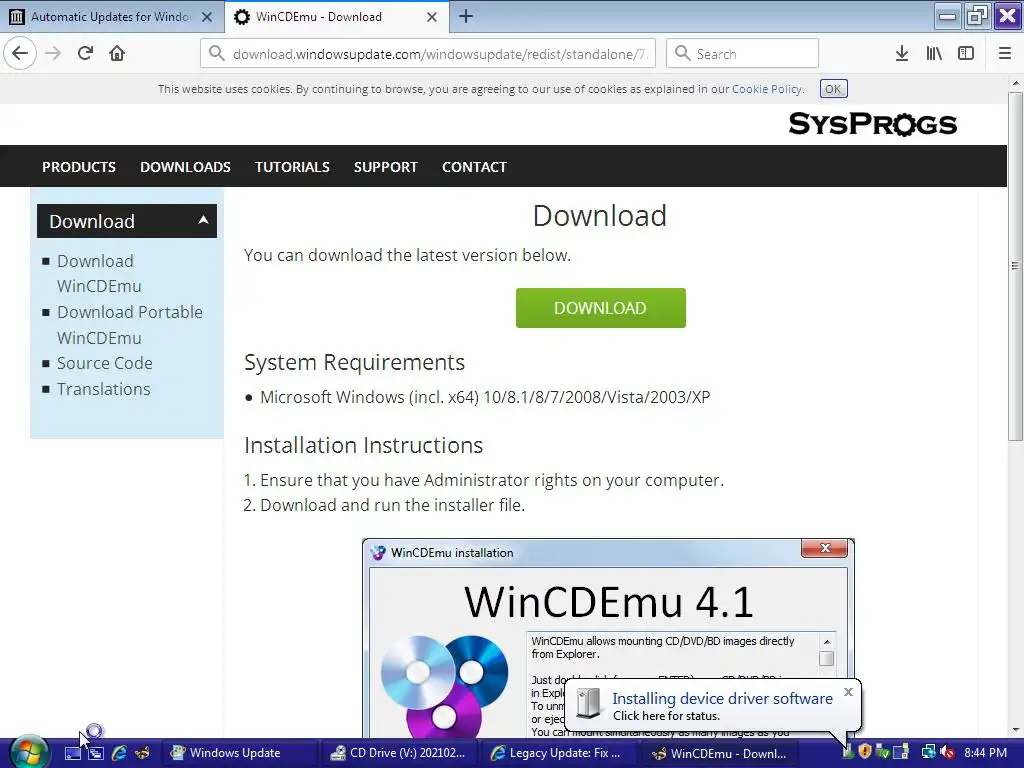Viewport: 1024px width, 768px height.
Task: Go back to the previous page
Action: click(x=20, y=54)
